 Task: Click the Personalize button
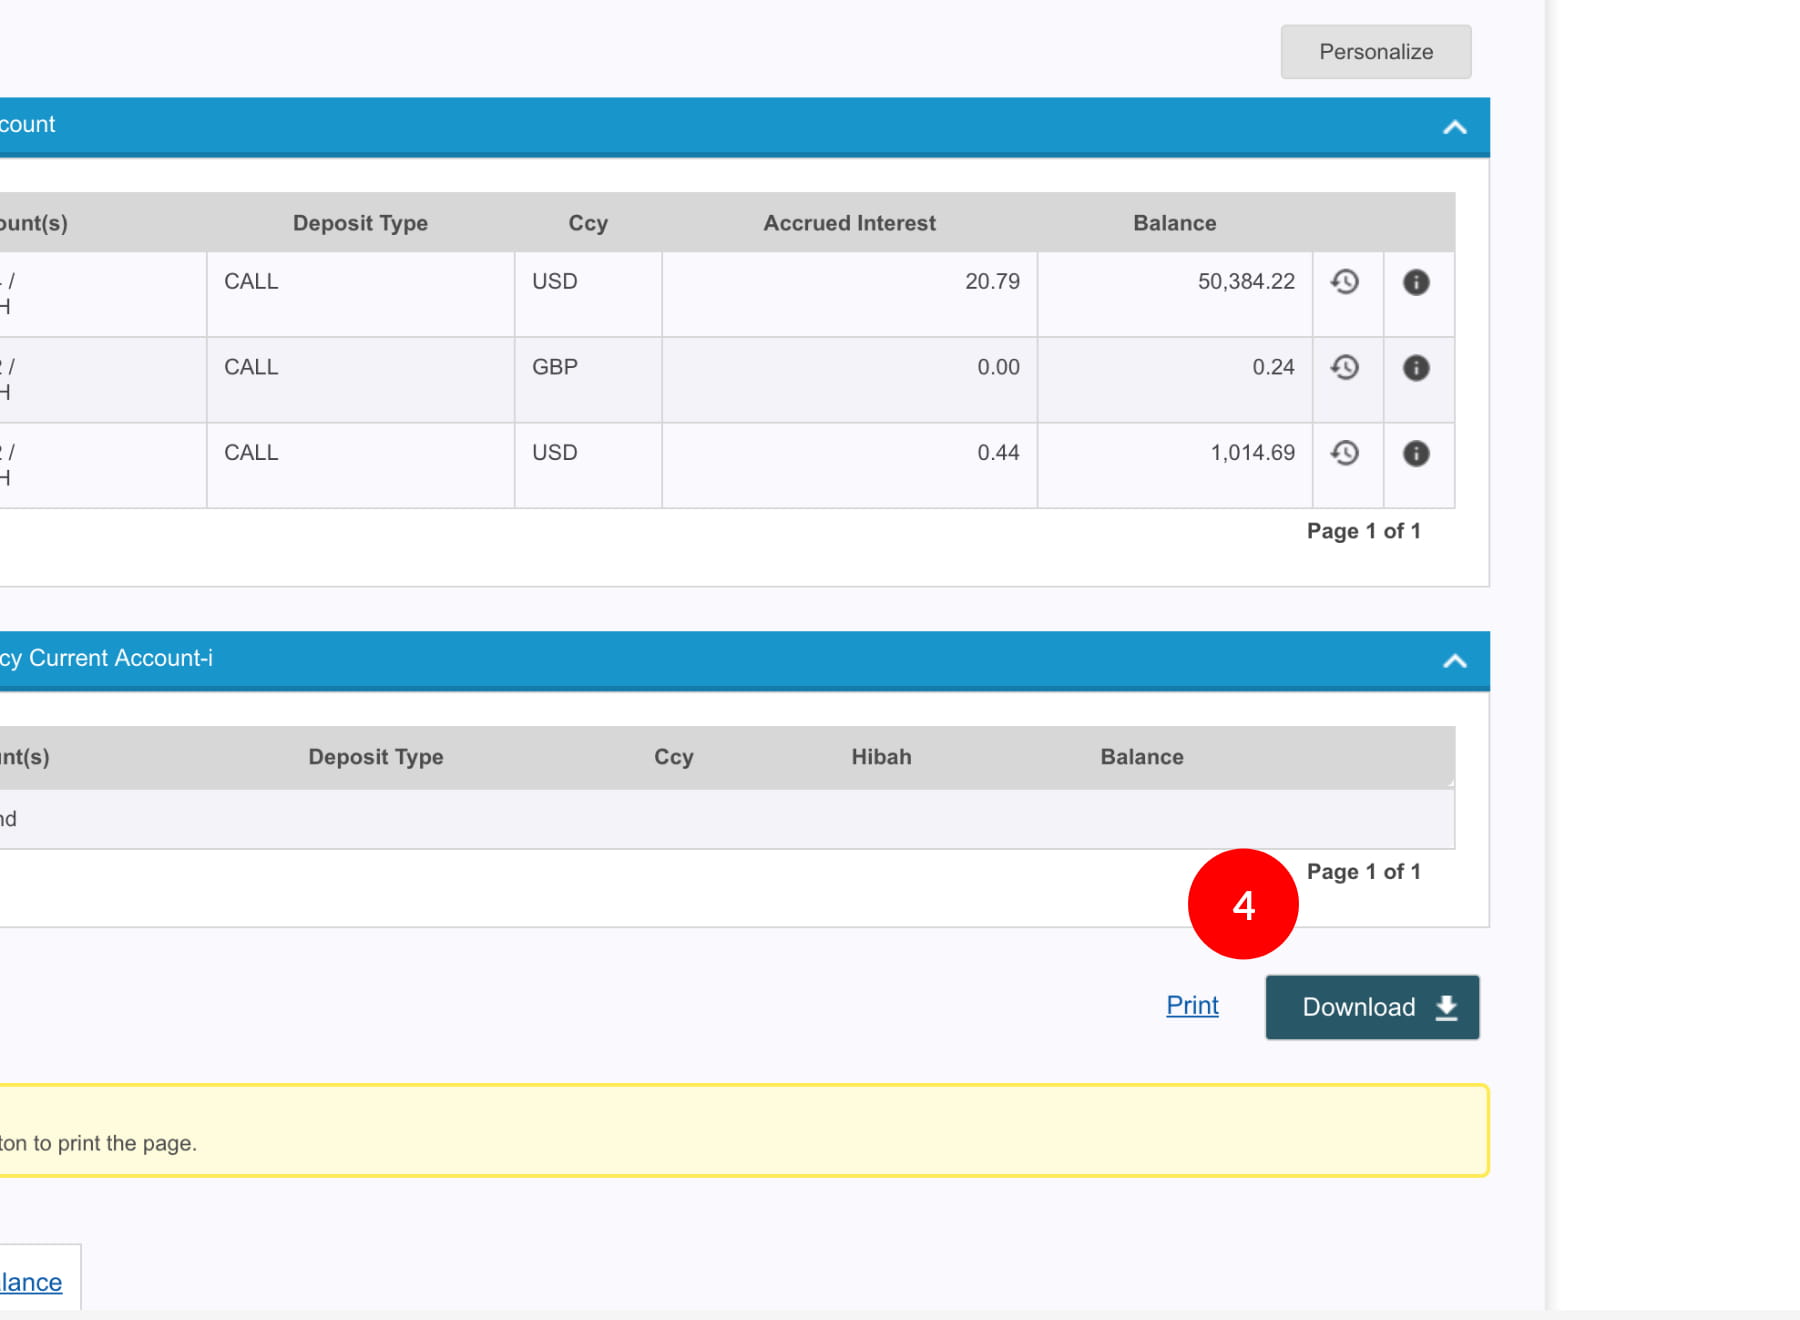pos(1375,52)
